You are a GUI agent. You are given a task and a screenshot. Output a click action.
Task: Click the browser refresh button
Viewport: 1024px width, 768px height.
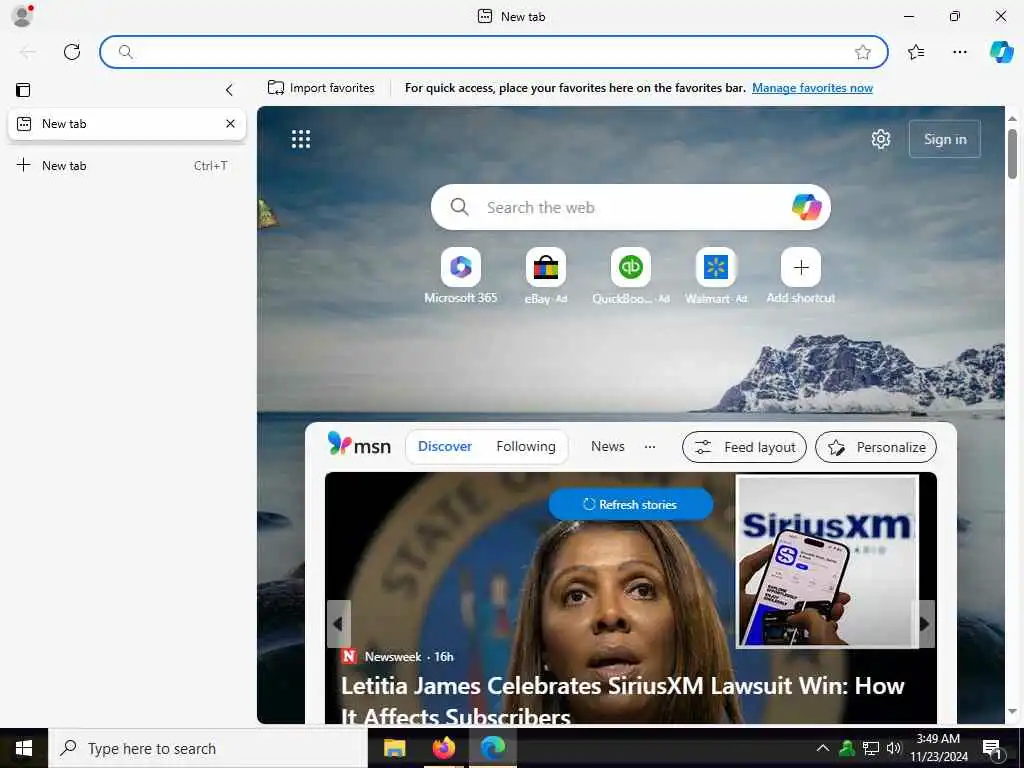(72, 52)
